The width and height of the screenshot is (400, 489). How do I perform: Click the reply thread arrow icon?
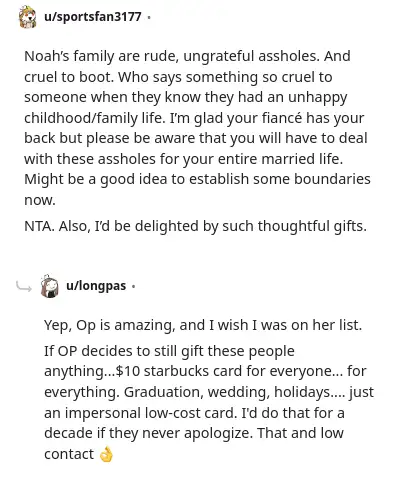click(x=24, y=286)
